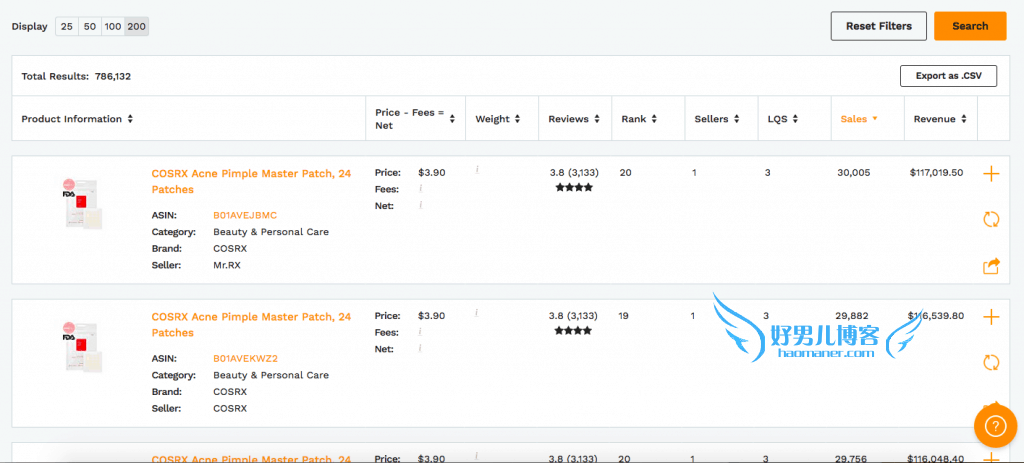
Task: Select rank value 19
Action: click(624, 315)
